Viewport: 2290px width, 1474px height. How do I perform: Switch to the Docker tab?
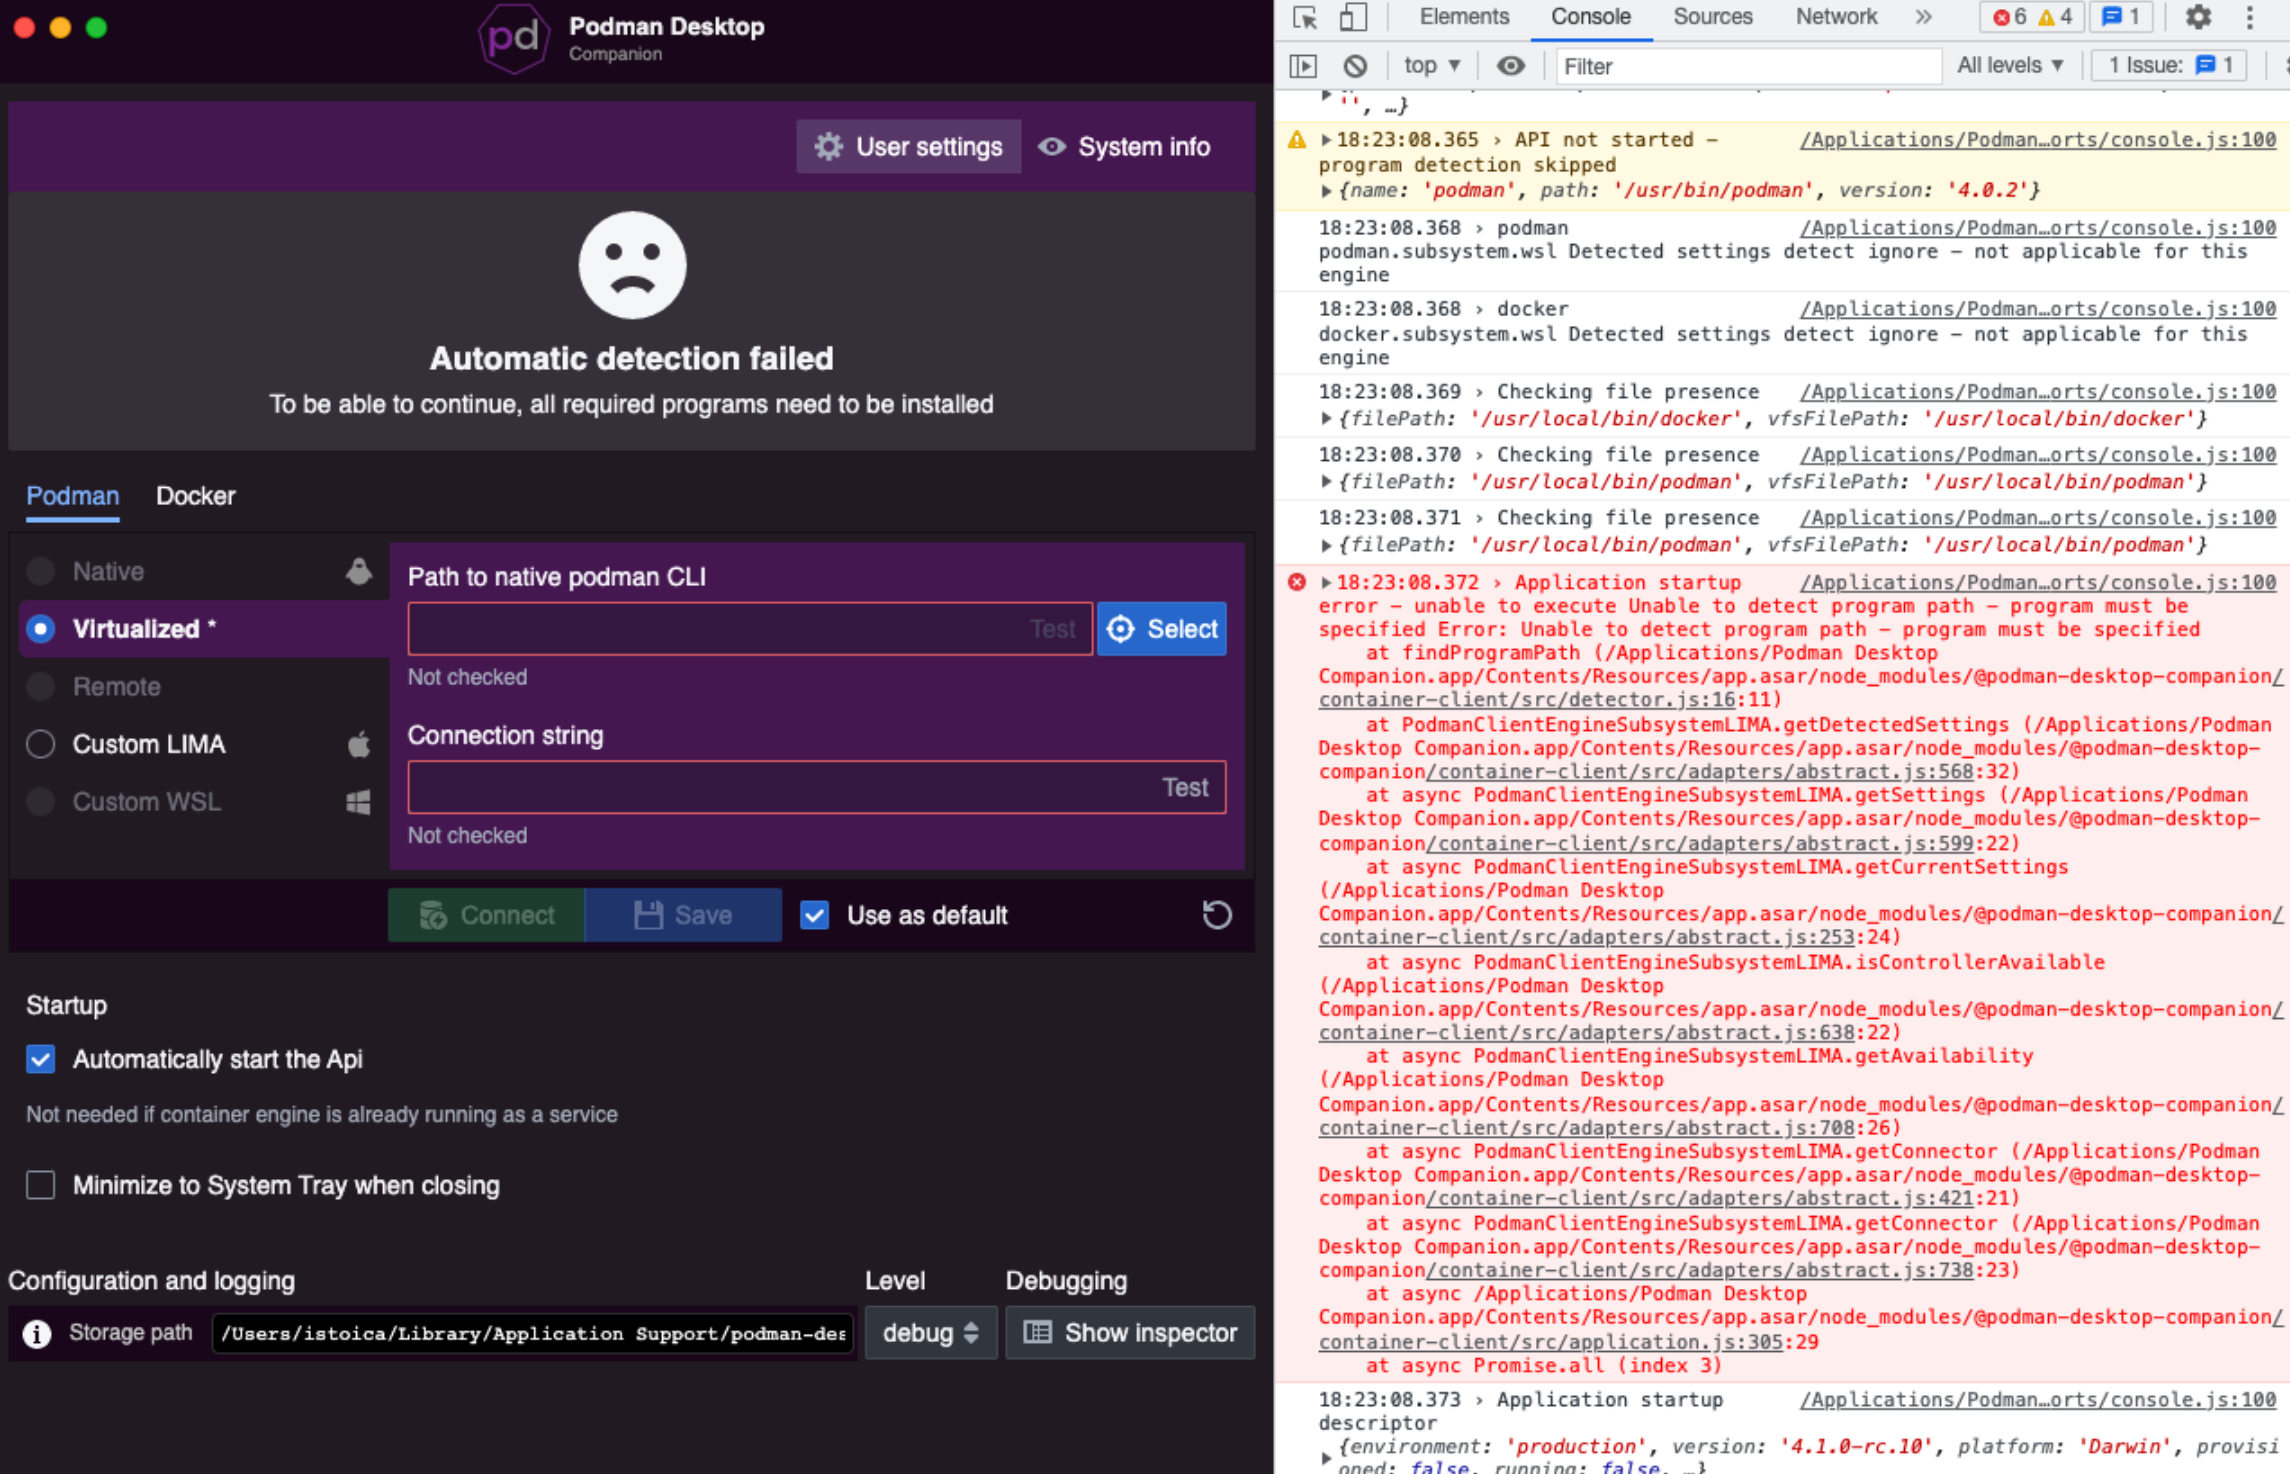(x=195, y=496)
